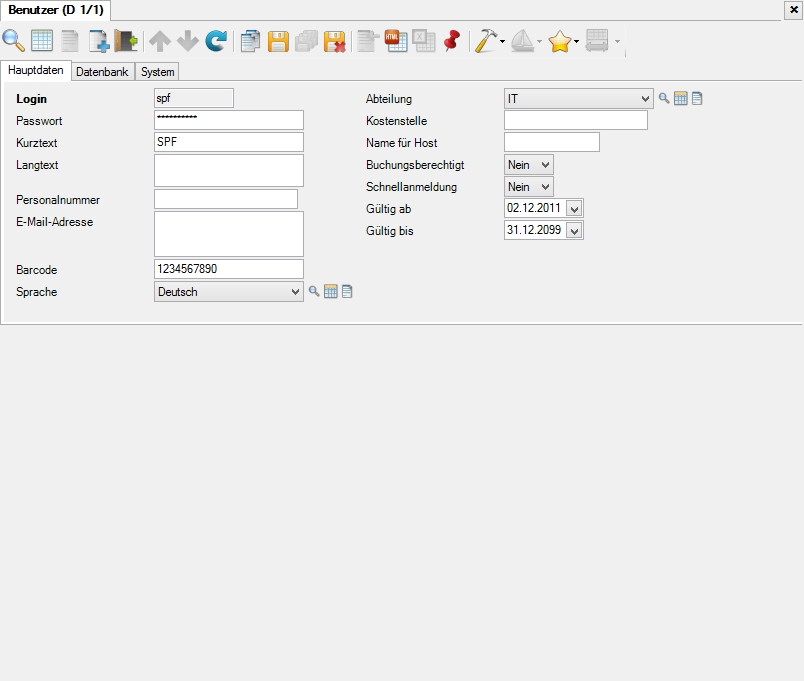Image resolution: width=804 pixels, height=681 pixels.
Task: Click the magnifying glass search icon in toolbar
Action: click(14, 41)
